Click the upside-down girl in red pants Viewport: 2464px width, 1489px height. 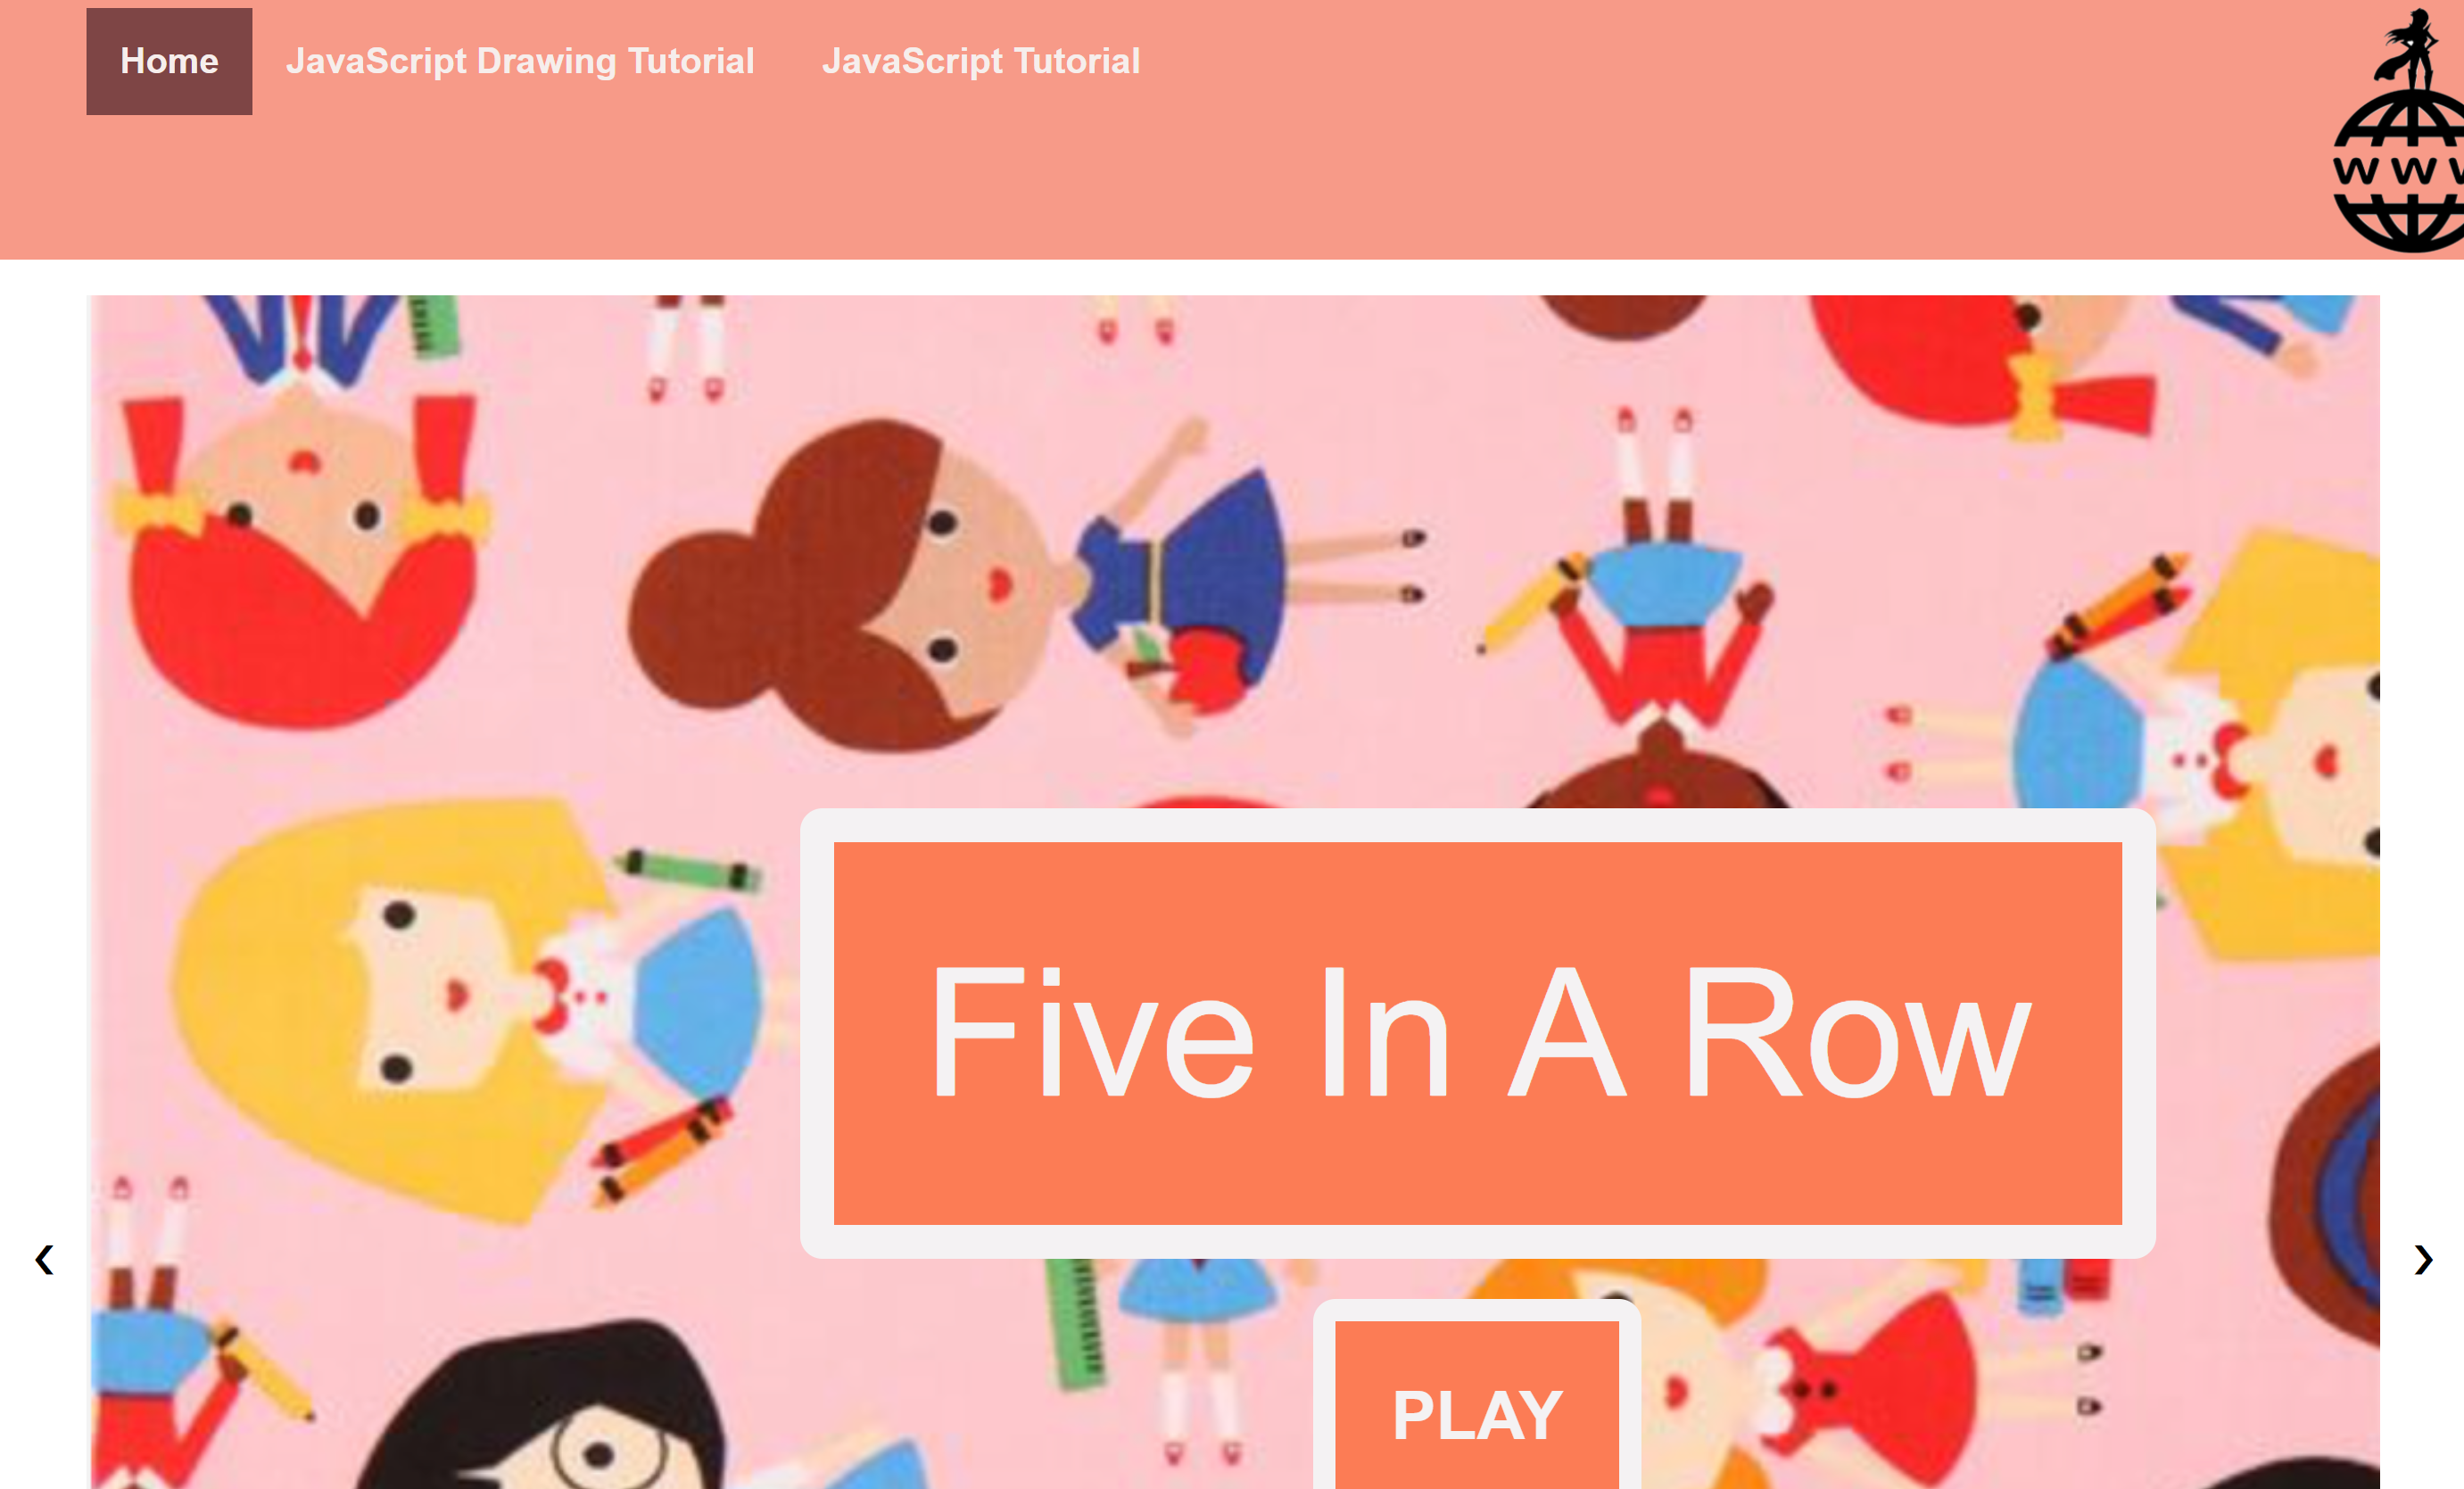(1655, 600)
